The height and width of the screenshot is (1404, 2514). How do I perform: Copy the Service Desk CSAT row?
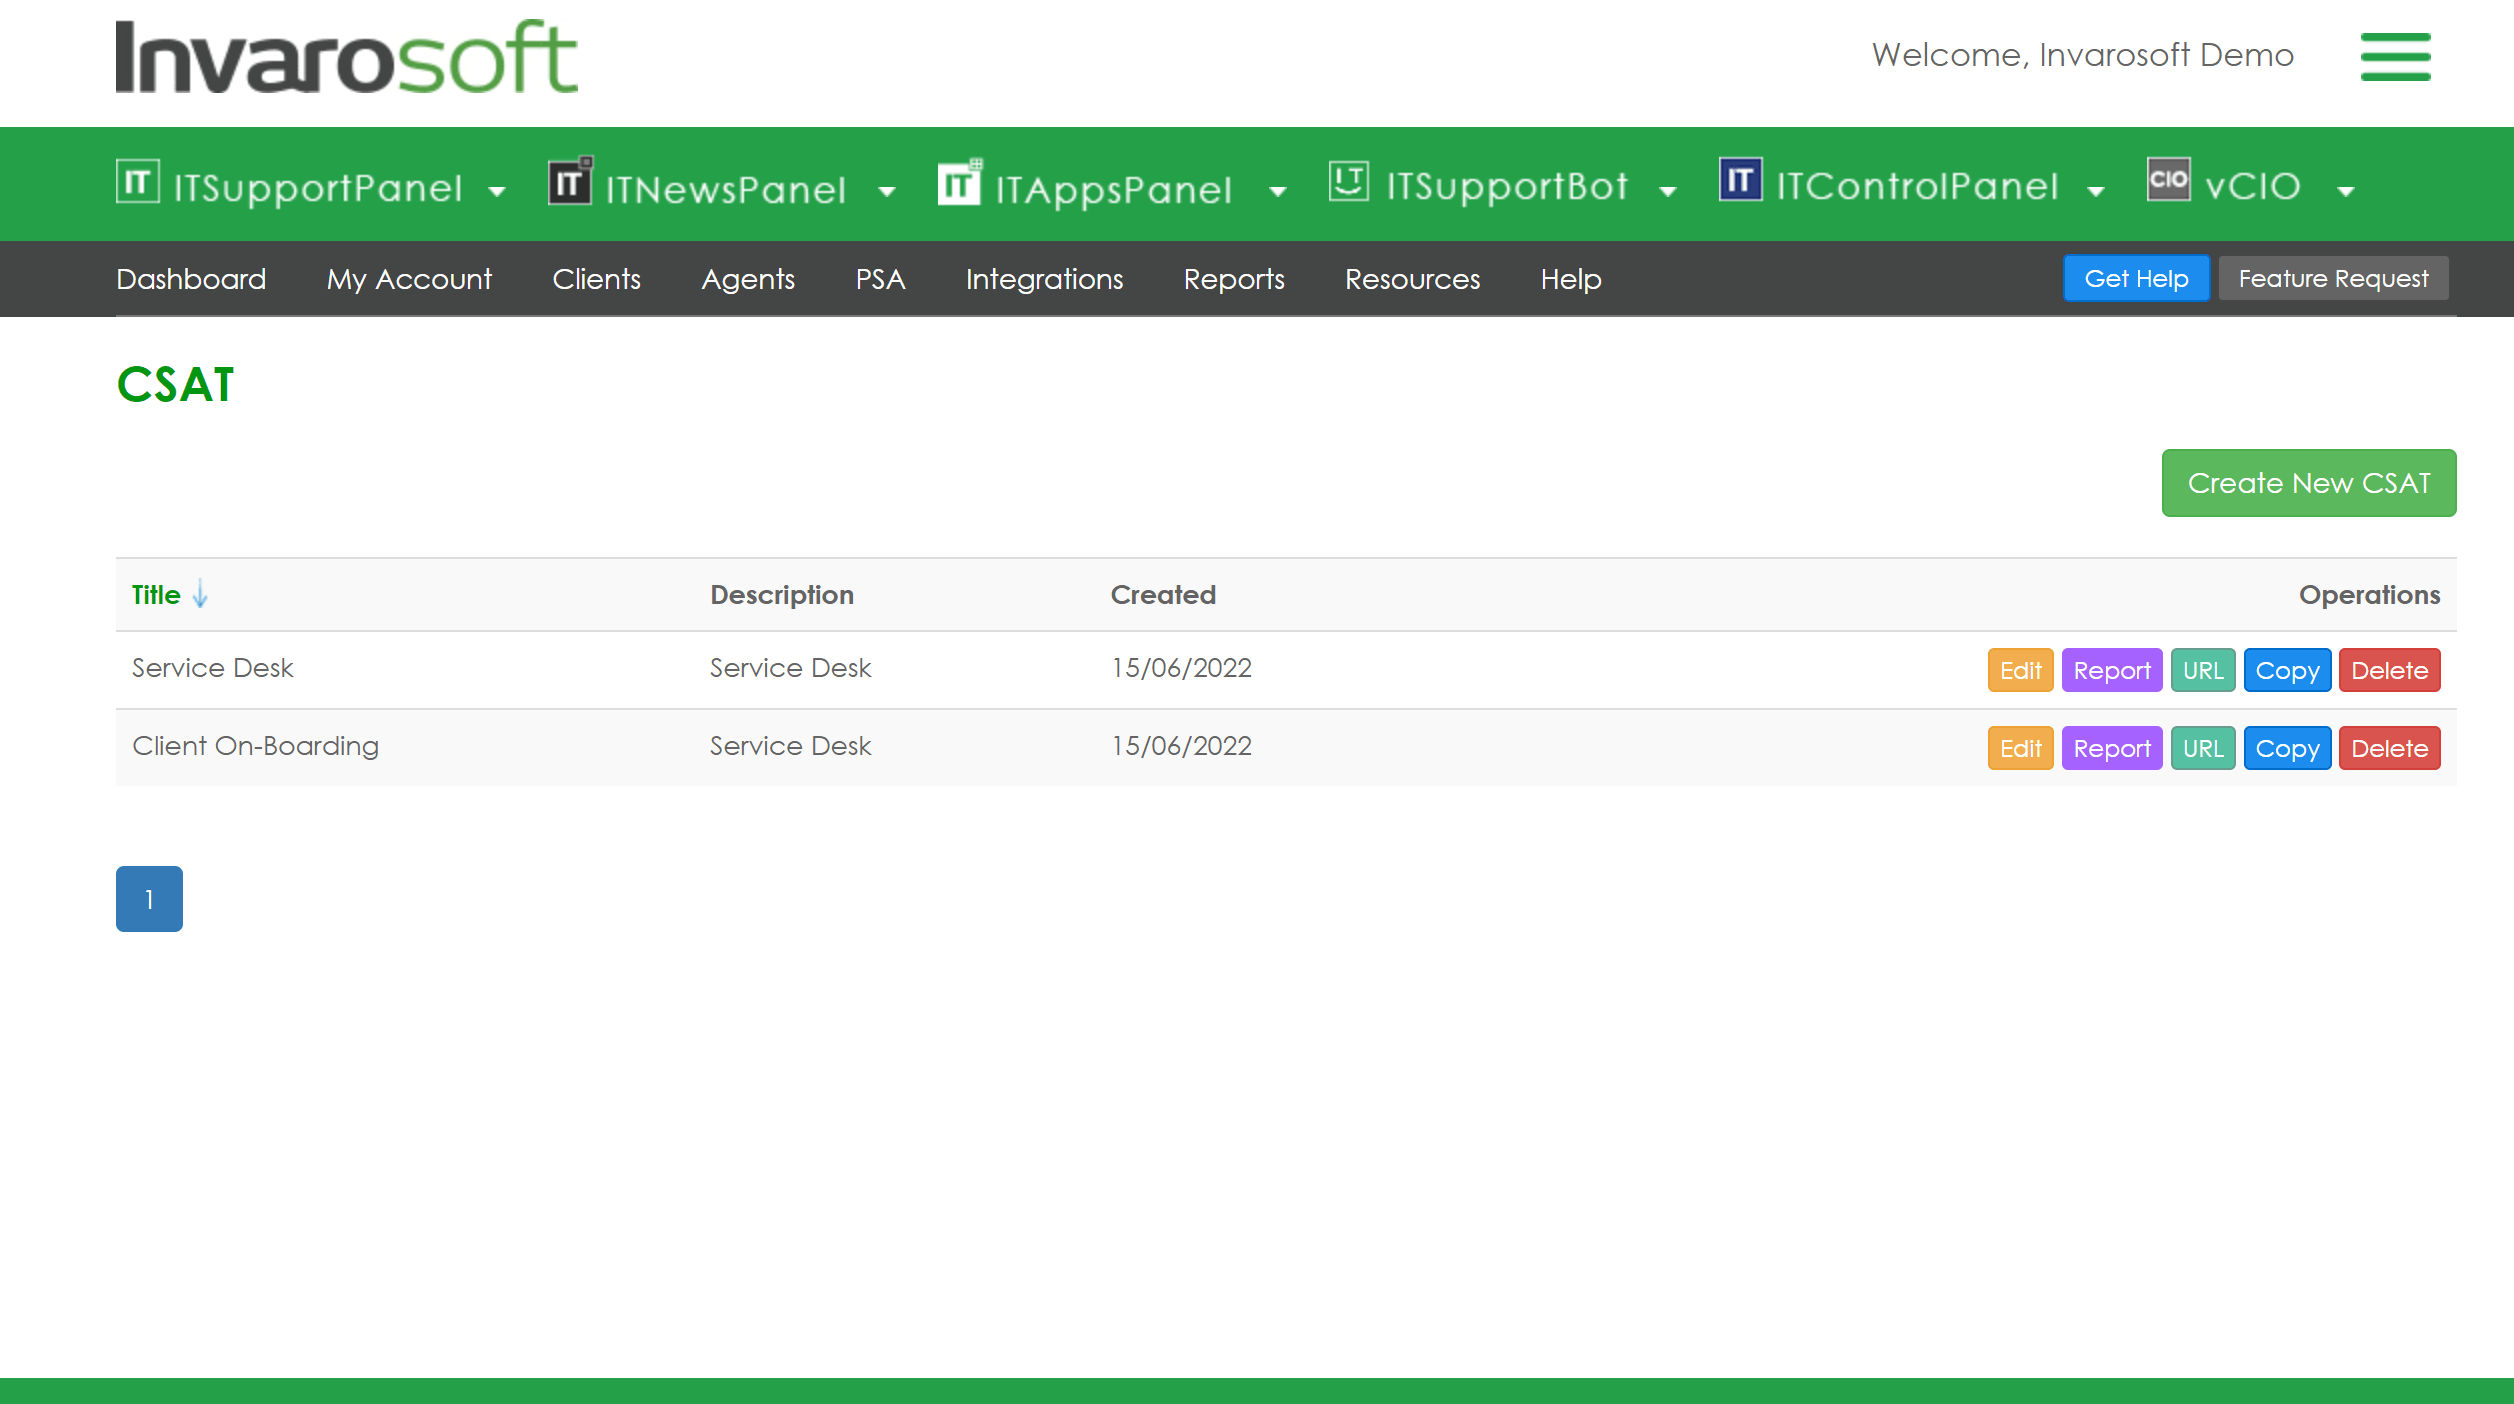2287,671
